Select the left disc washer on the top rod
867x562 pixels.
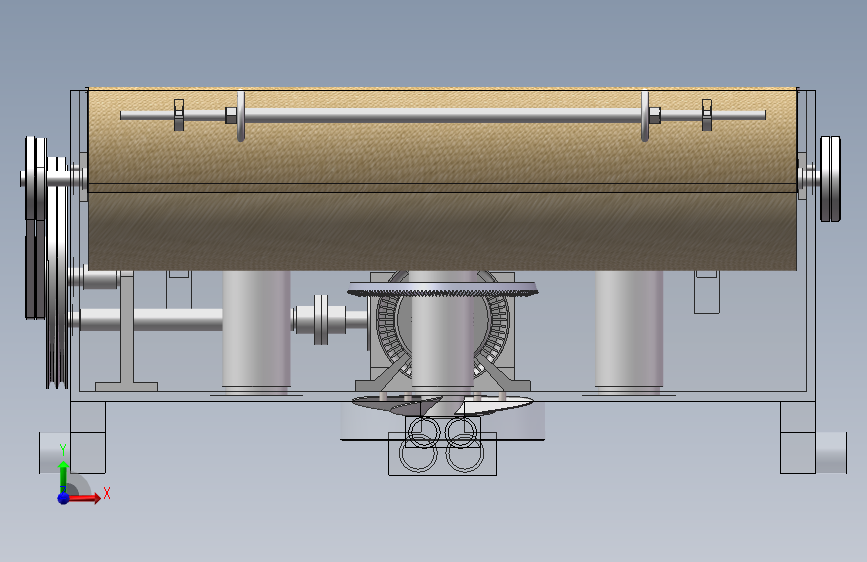241,116
